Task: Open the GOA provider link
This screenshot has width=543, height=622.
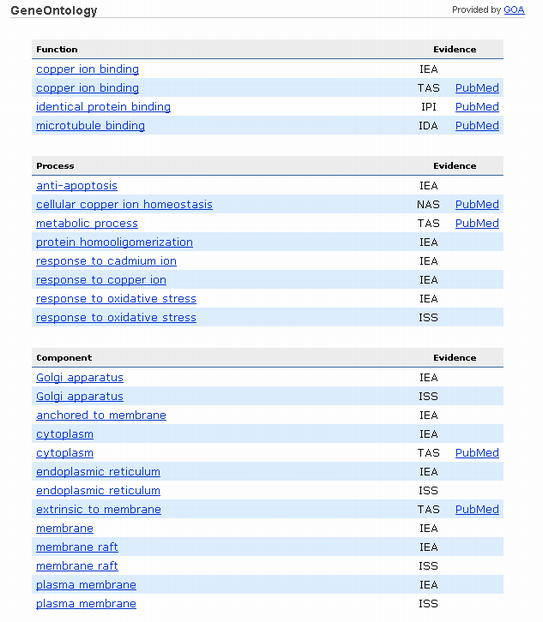Action: click(x=514, y=10)
